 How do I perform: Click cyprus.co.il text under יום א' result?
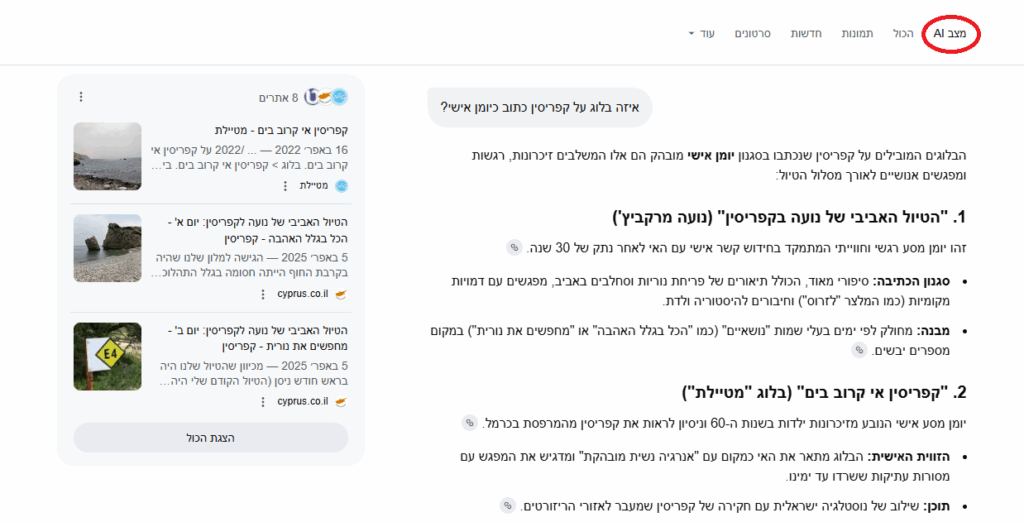pyautogui.click(x=302, y=294)
